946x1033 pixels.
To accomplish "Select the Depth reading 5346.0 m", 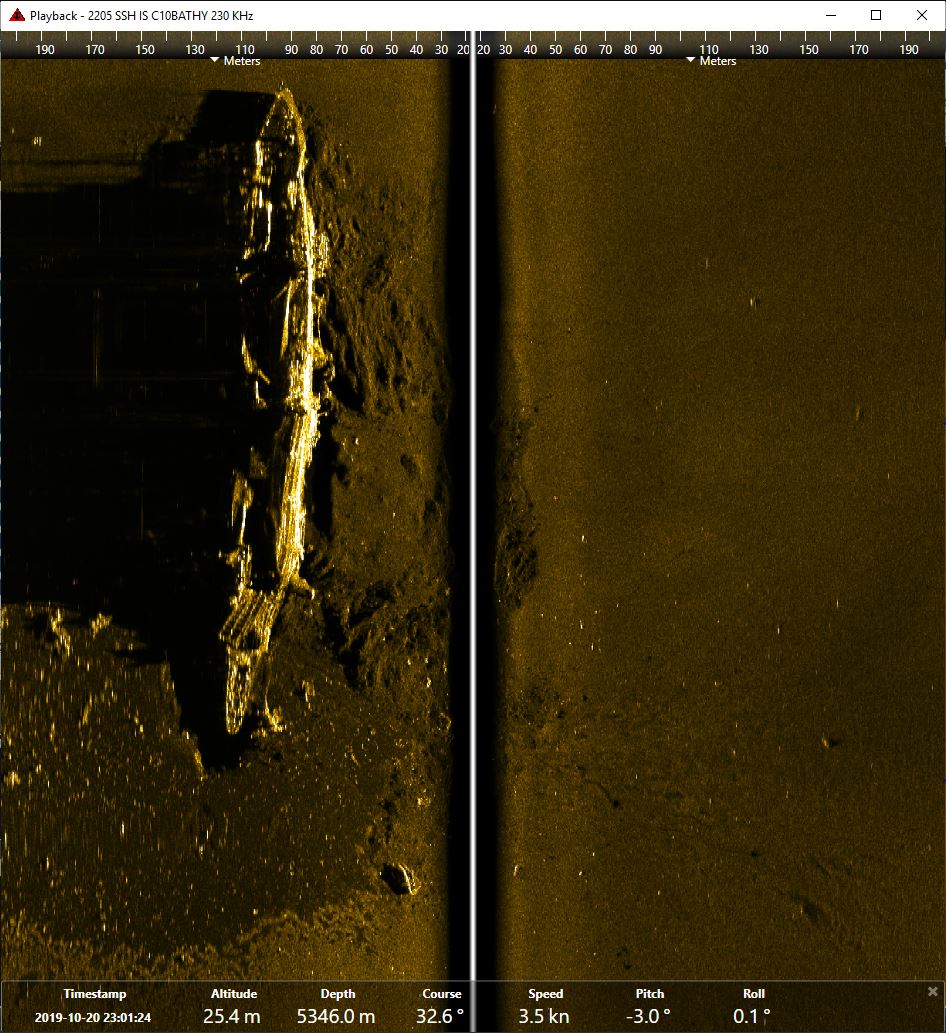I will point(336,1017).
